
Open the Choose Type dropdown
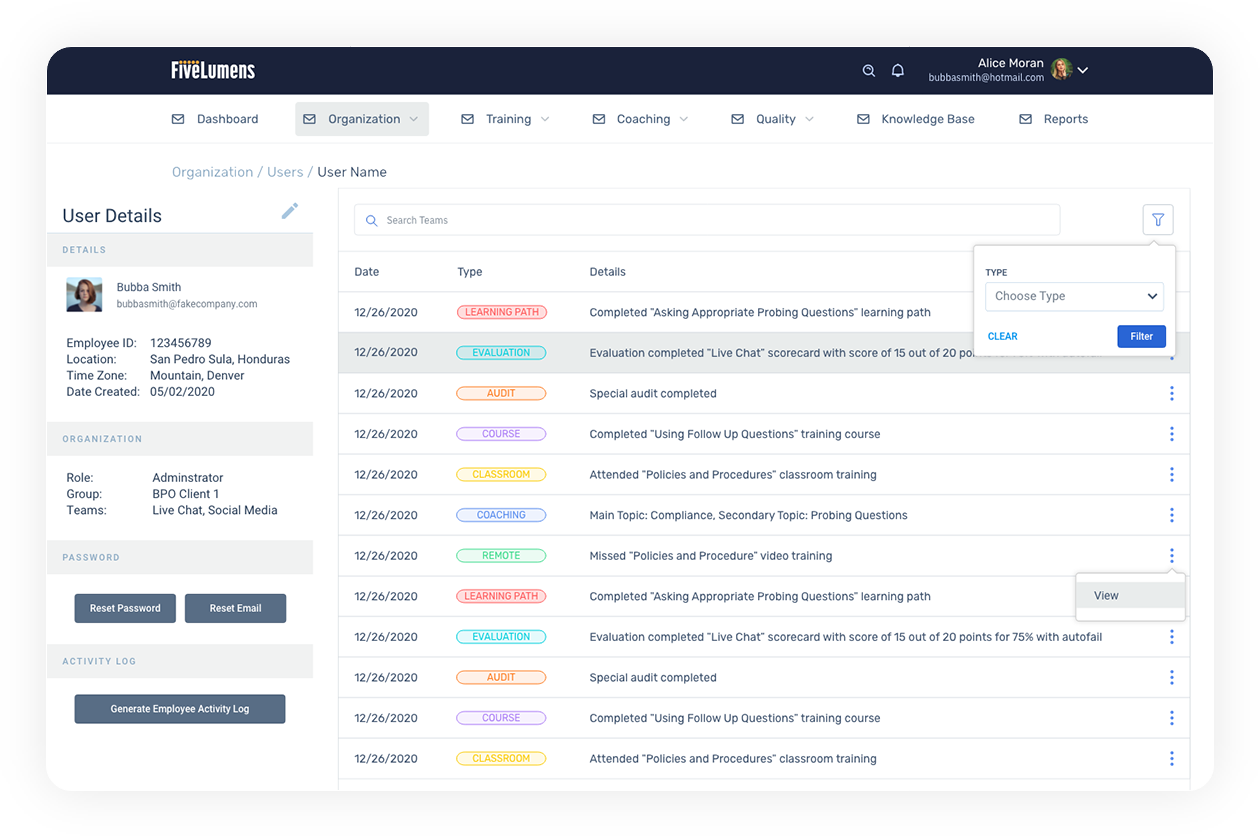tap(1074, 296)
